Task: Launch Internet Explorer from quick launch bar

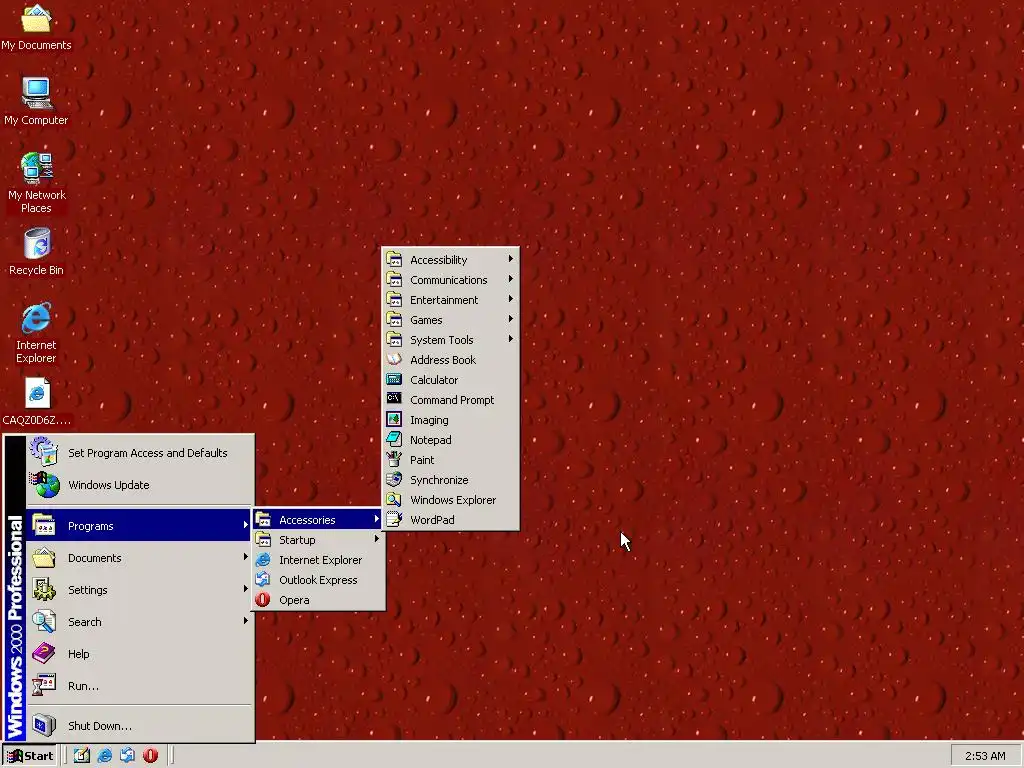Action: point(104,756)
